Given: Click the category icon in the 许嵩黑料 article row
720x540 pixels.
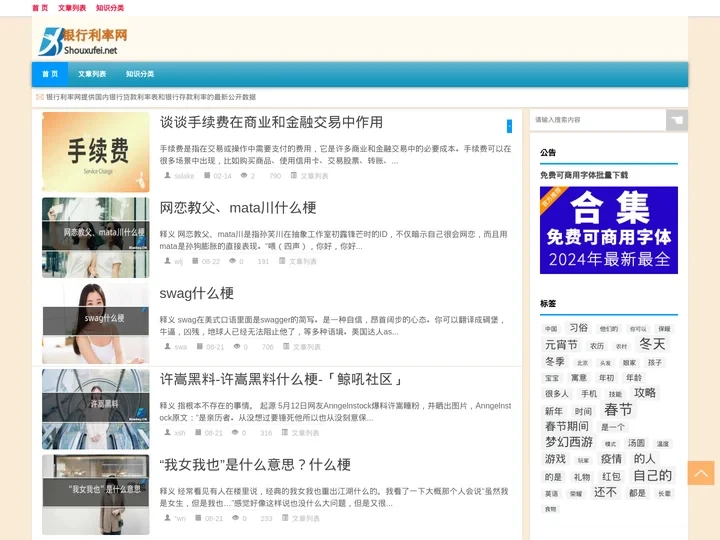Looking at the screenshot, I should pos(285,432).
